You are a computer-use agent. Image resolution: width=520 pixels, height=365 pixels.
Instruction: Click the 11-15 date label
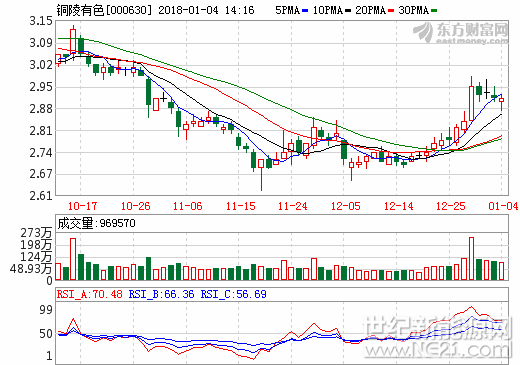[x=241, y=206]
